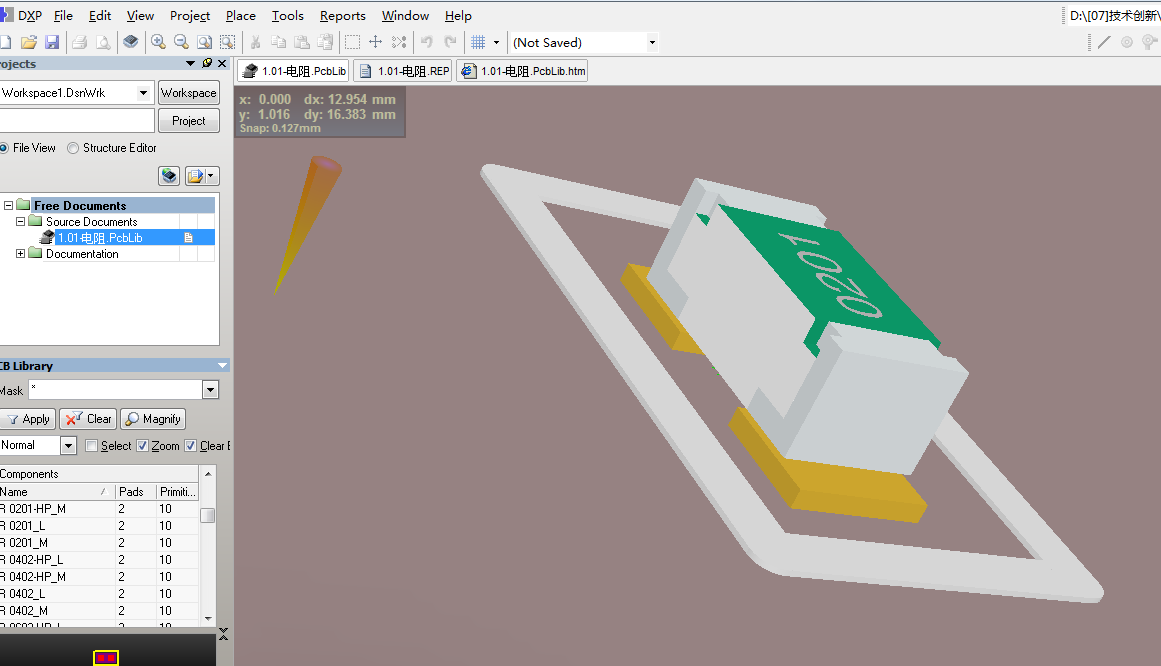Close the Projects panel

(222, 64)
